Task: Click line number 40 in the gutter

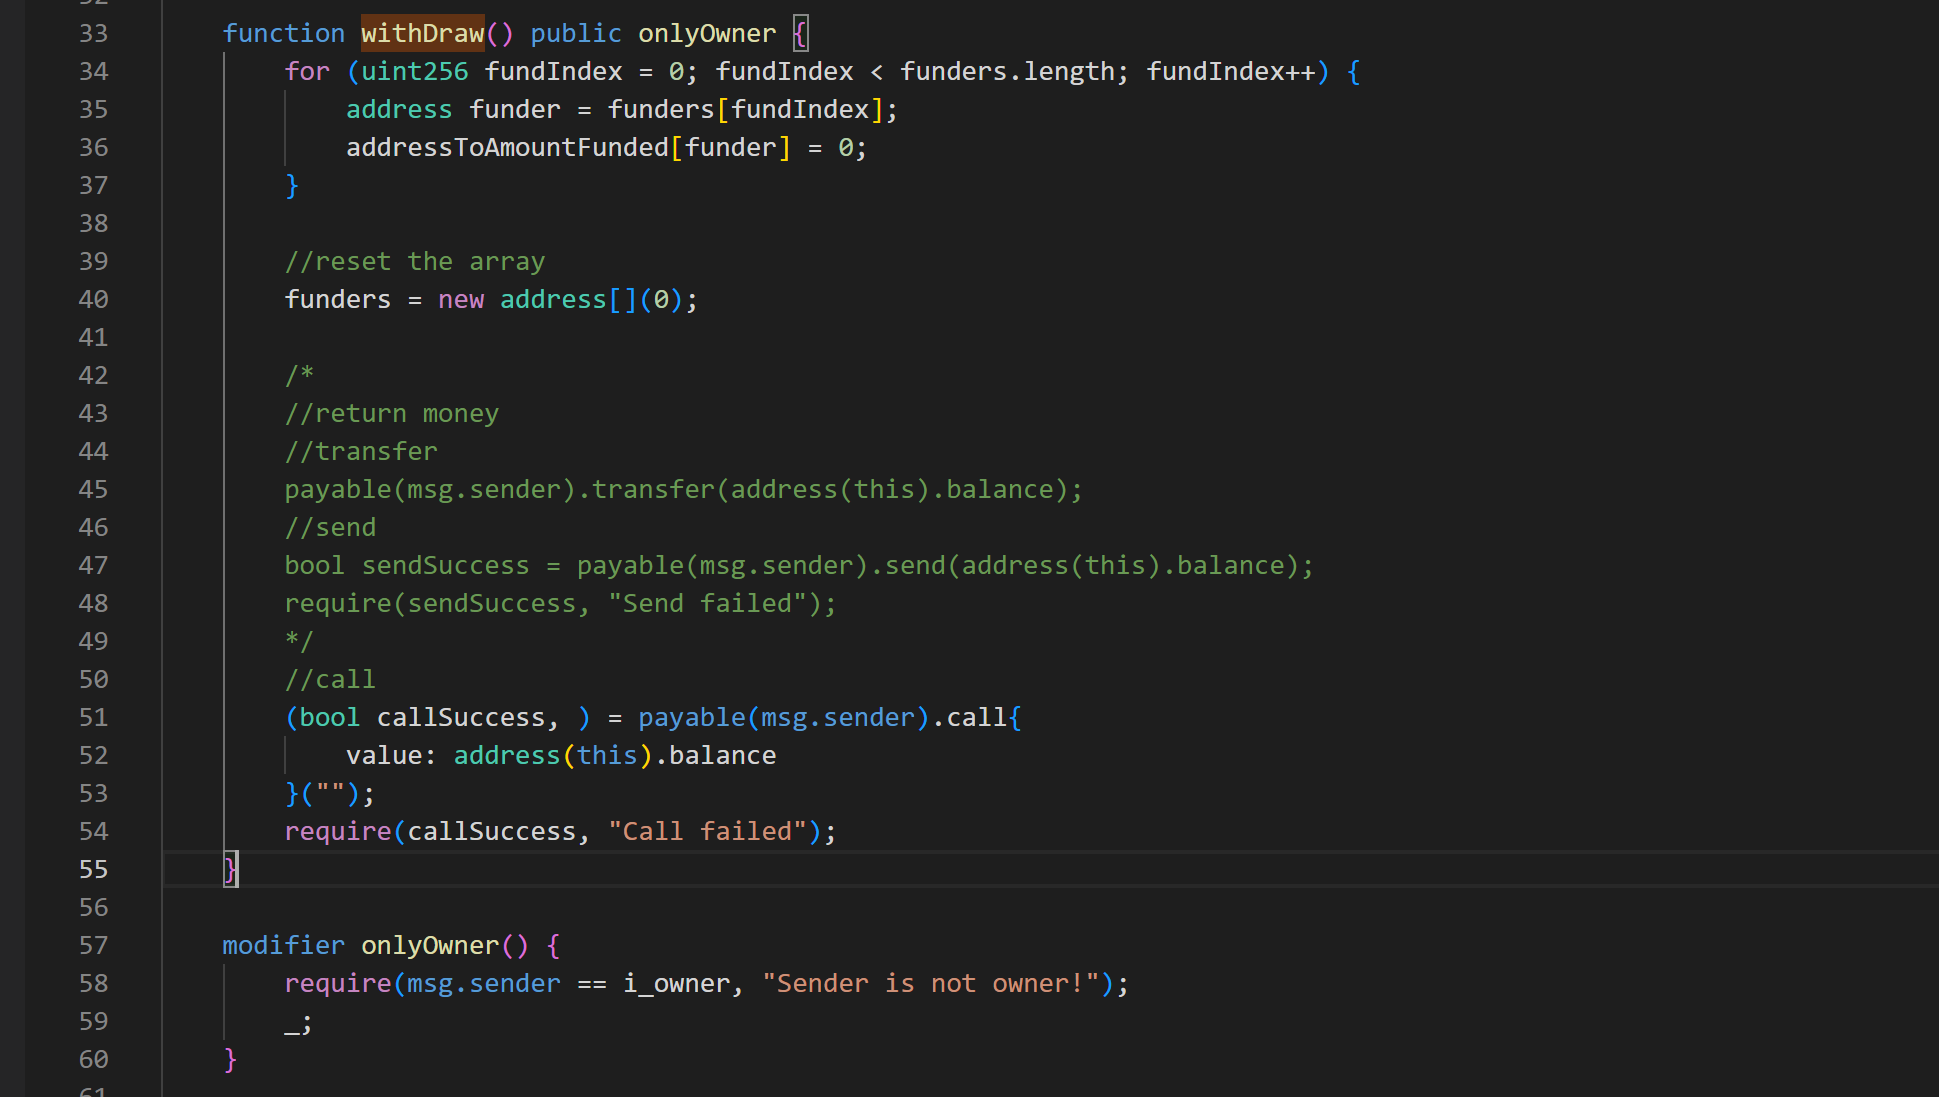Action: pos(93,300)
